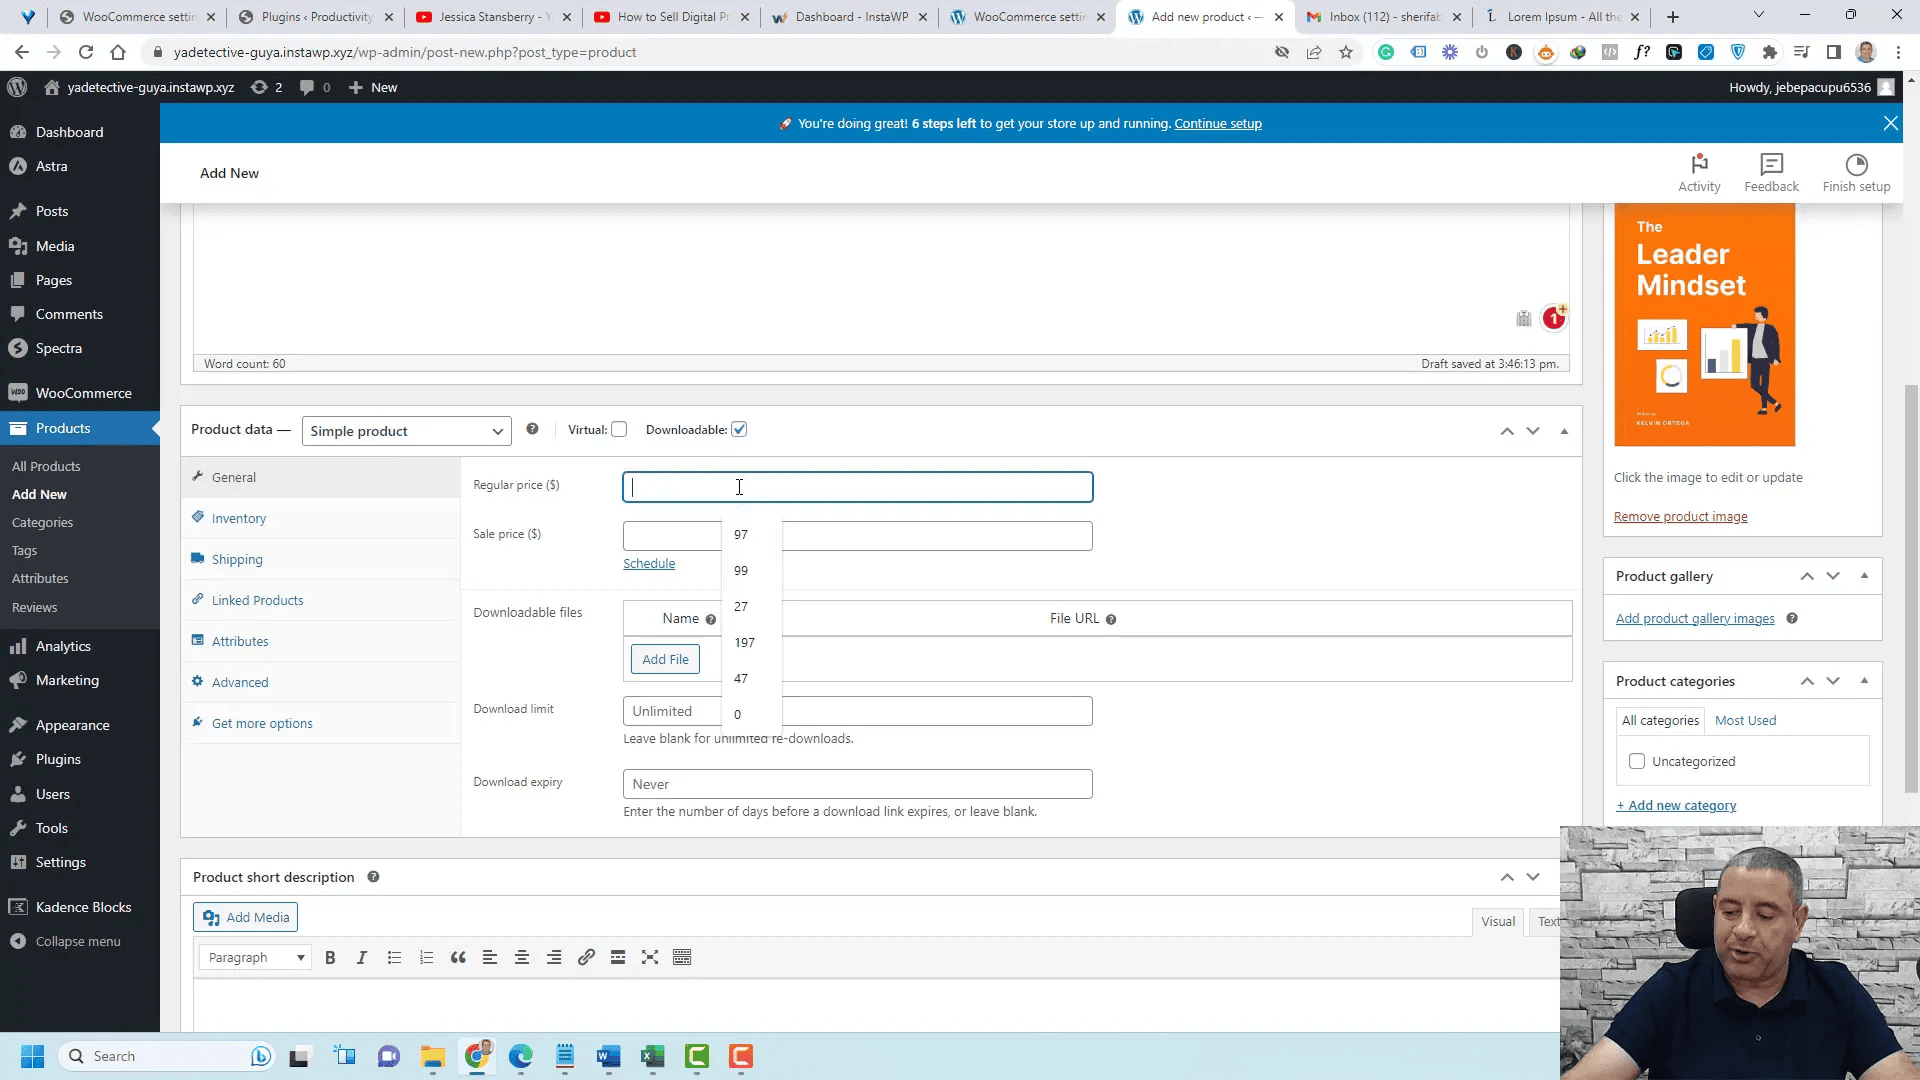Select the Regular price input field

coord(858,485)
